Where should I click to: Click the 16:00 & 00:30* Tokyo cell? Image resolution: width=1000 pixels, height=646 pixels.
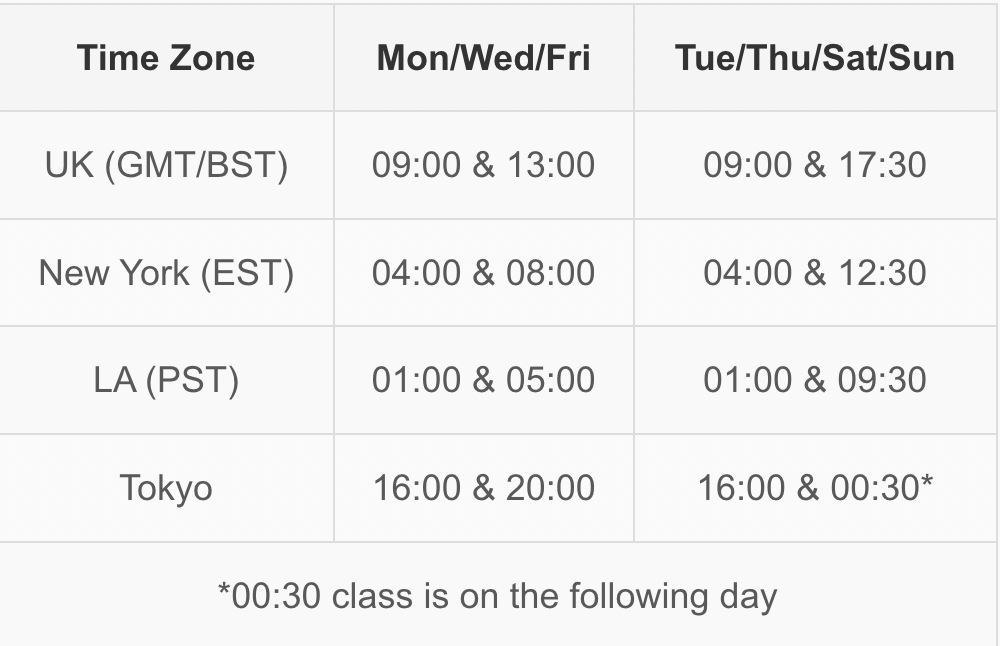(815, 488)
